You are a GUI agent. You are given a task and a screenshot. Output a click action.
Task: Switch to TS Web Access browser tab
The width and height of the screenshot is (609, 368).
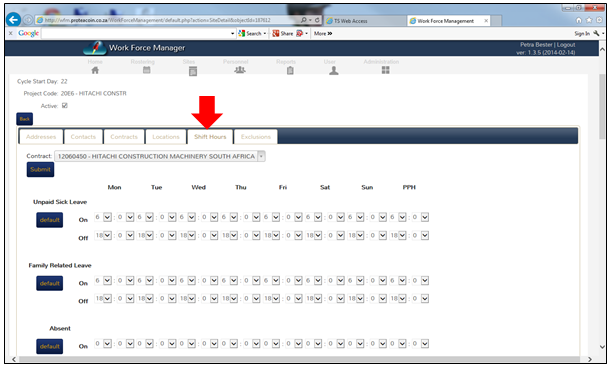(x=364, y=21)
